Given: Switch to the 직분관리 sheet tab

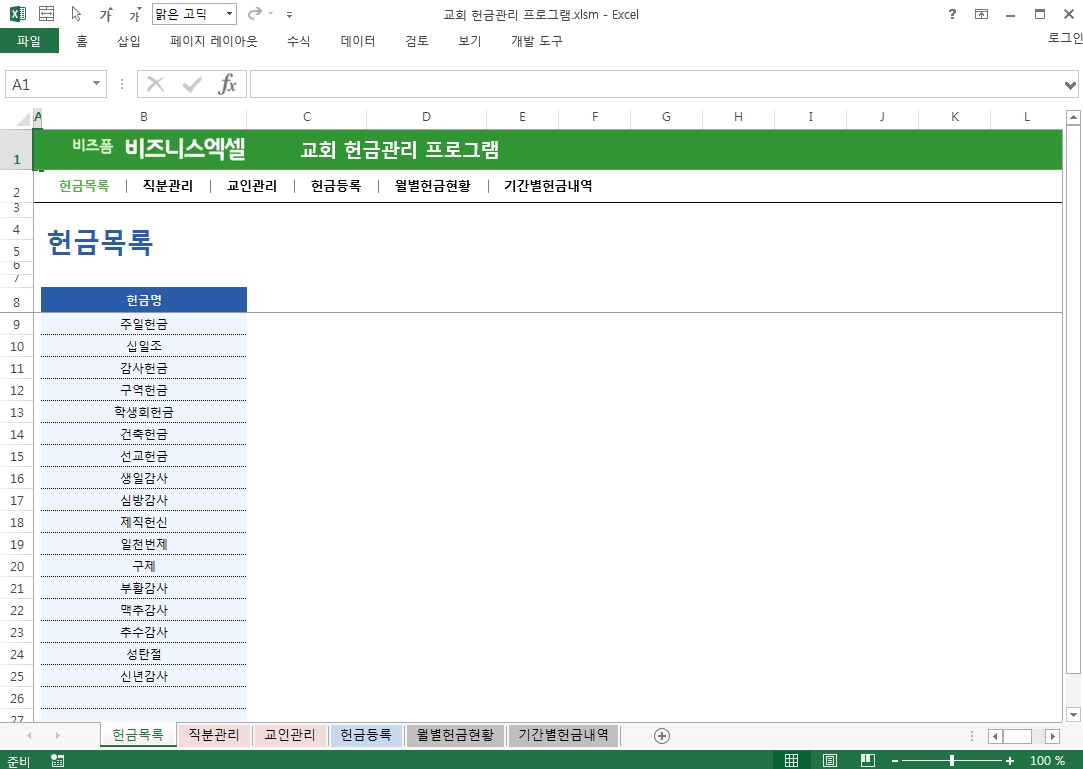Looking at the screenshot, I should tap(214, 735).
